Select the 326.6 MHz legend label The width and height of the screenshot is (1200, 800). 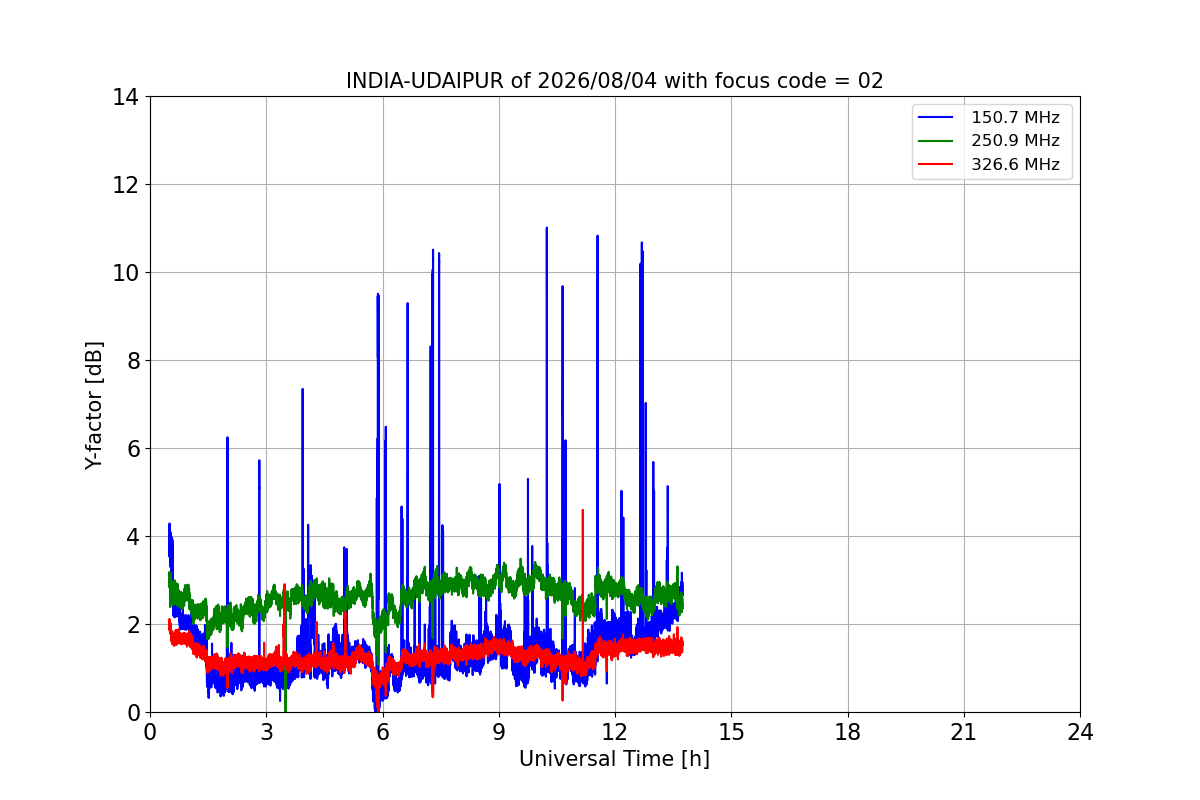tap(1015, 165)
